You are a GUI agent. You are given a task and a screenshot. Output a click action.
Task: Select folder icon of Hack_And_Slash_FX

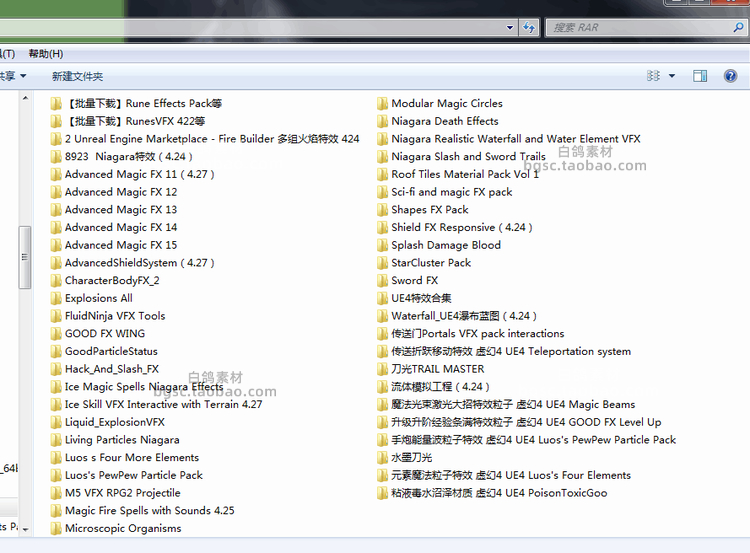click(x=56, y=369)
